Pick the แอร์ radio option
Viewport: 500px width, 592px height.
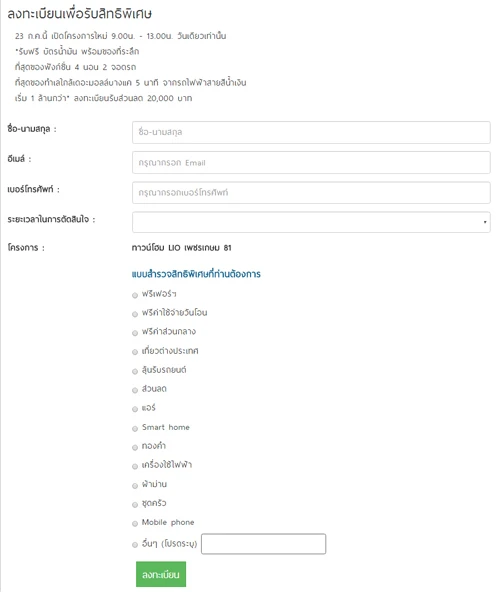click(x=135, y=409)
